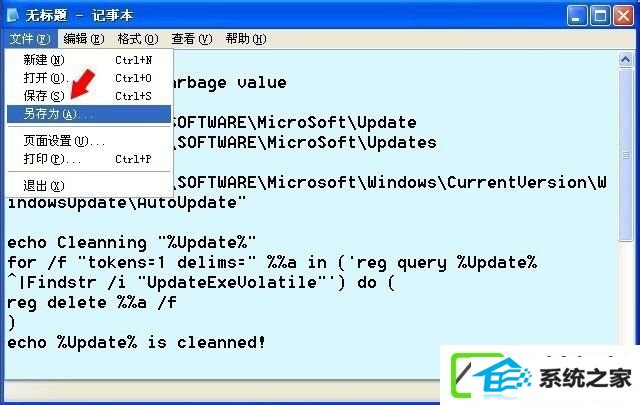
Task: Close the Notepad window
Action: 623,16
